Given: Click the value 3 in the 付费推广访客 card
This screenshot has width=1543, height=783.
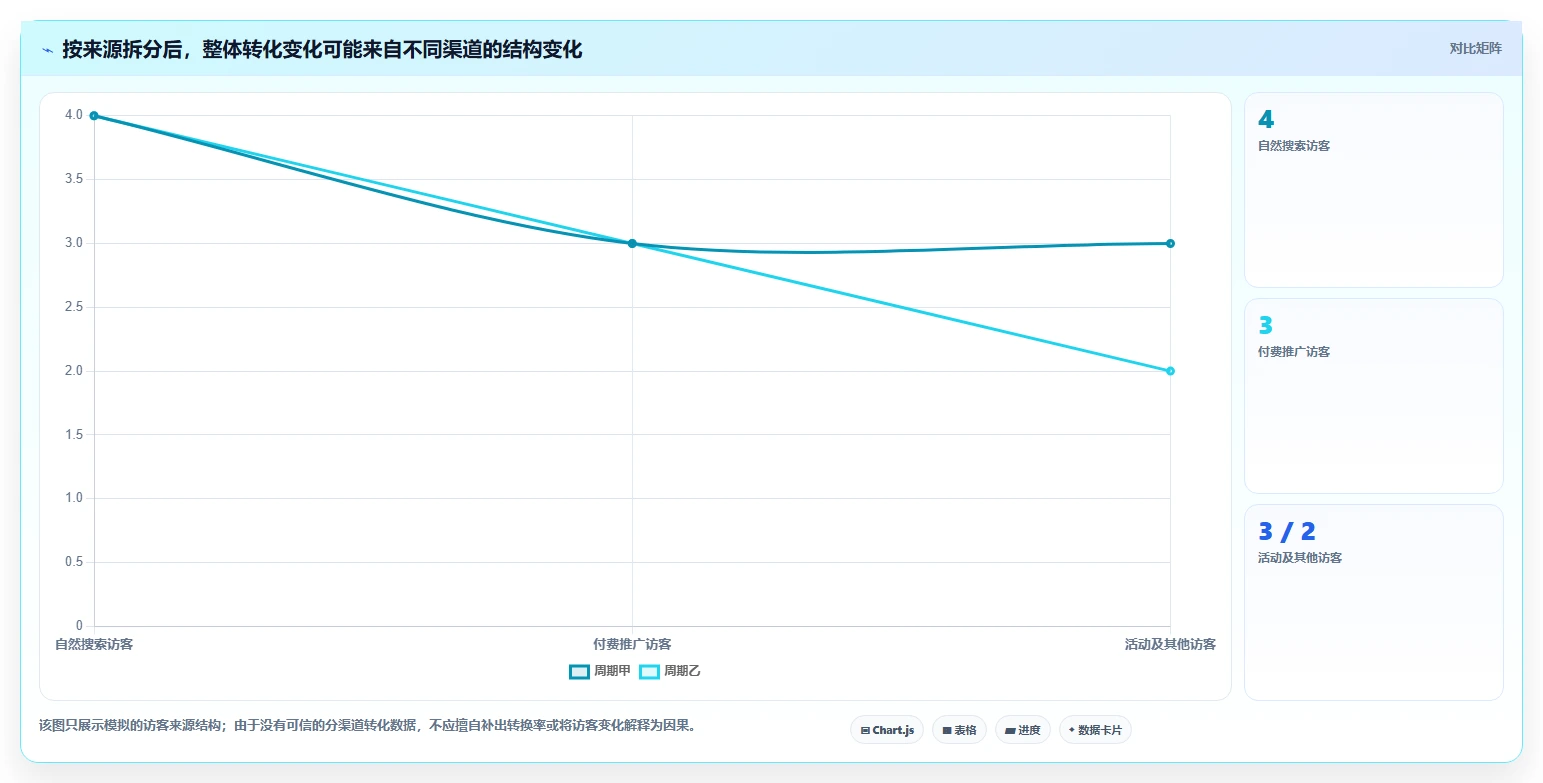Looking at the screenshot, I should (x=1266, y=325).
